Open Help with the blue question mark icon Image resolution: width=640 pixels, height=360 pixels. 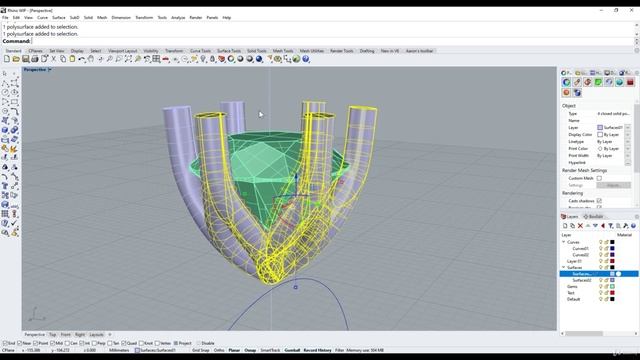[306, 59]
